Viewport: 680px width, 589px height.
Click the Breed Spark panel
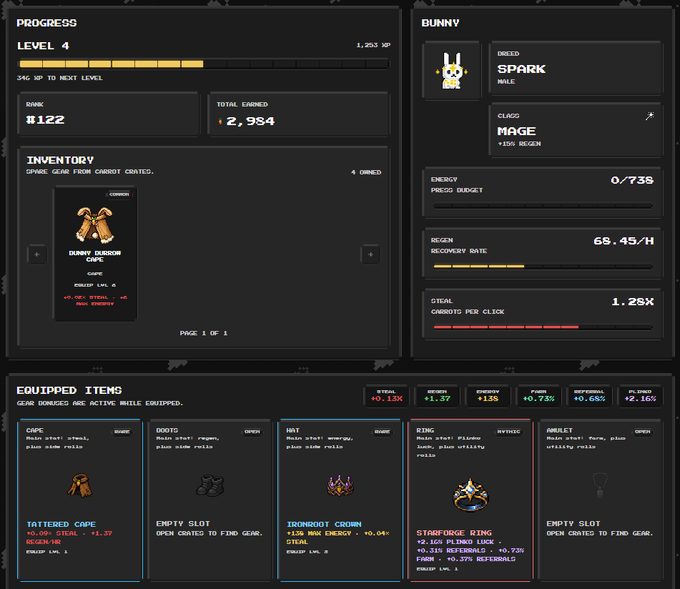point(575,68)
